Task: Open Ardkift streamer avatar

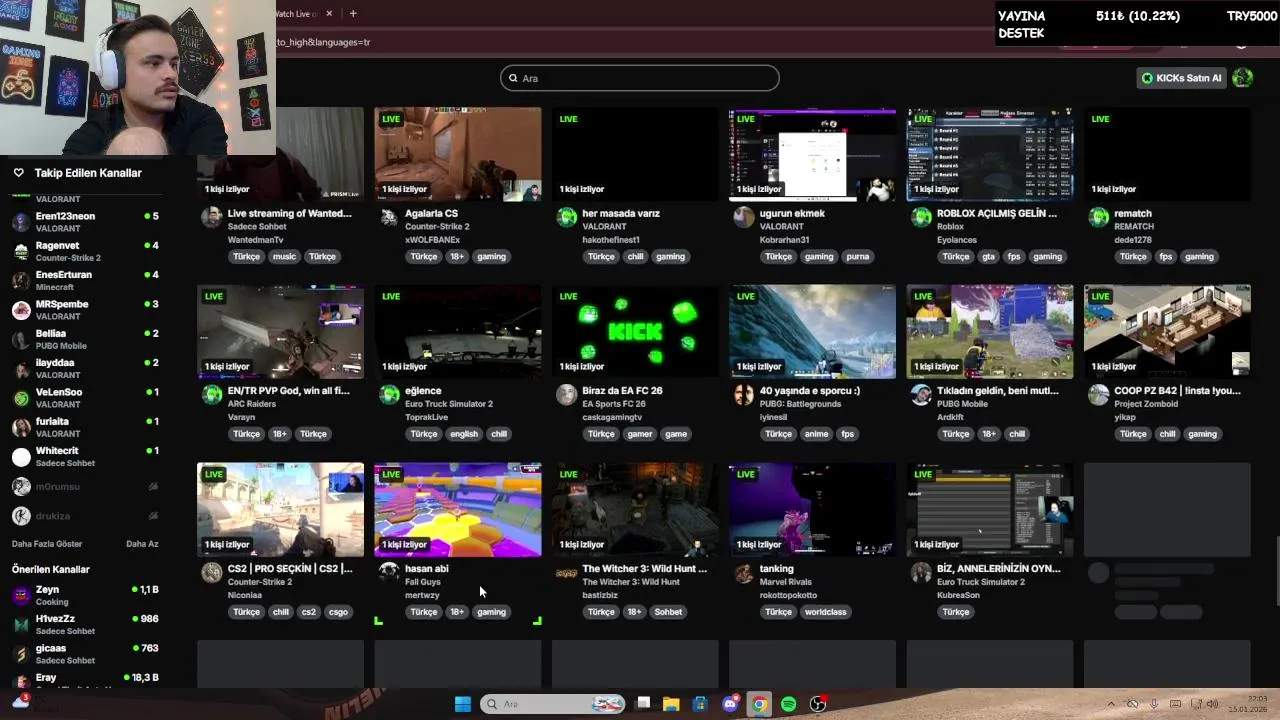Action: click(x=921, y=395)
